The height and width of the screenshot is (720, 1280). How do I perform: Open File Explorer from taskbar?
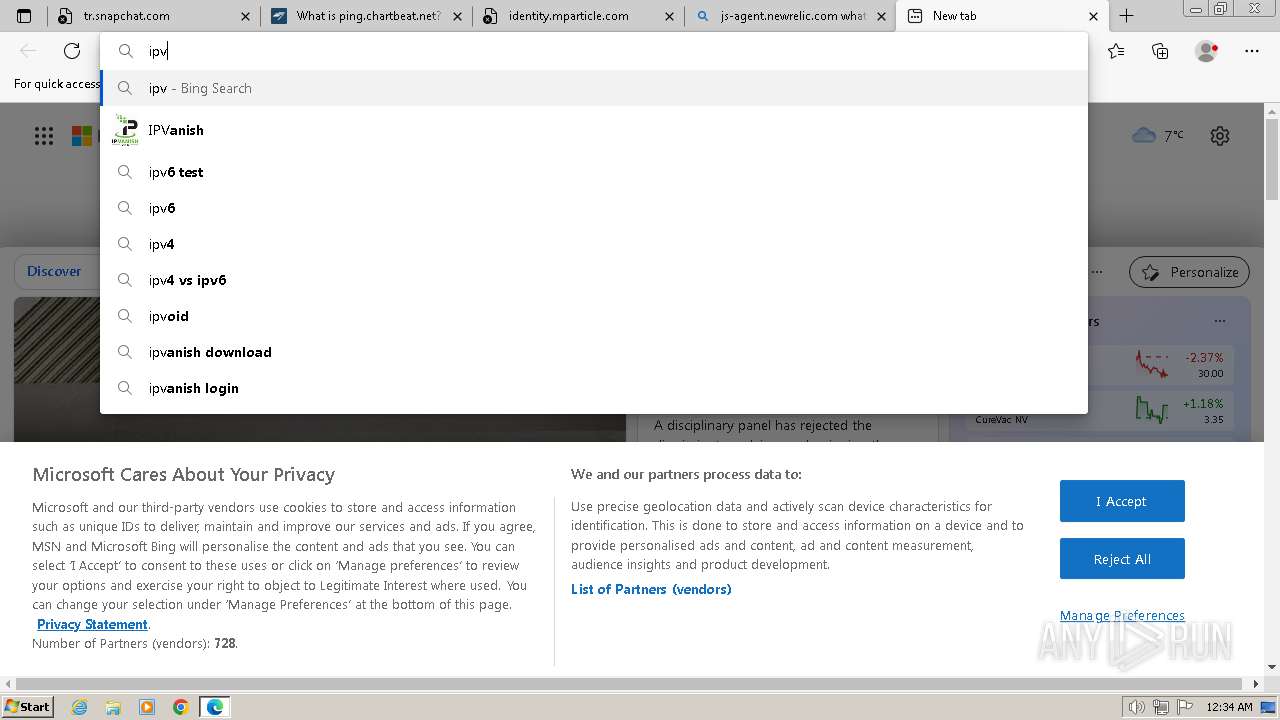[113, 707]
